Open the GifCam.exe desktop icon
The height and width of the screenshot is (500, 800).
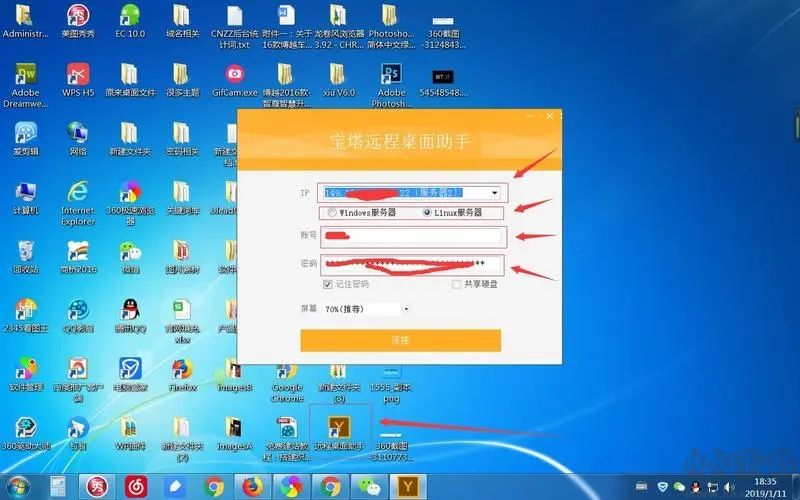(x=234, y=78)
